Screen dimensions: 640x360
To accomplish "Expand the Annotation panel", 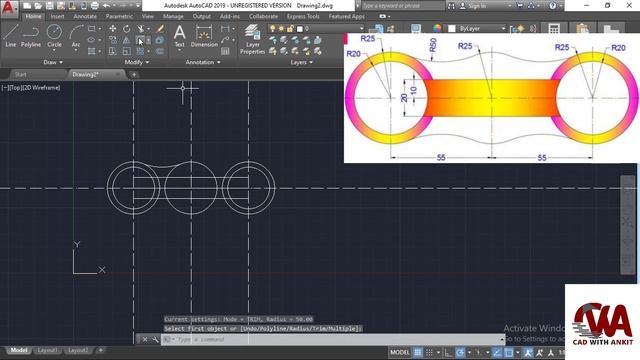I will 203,62.
